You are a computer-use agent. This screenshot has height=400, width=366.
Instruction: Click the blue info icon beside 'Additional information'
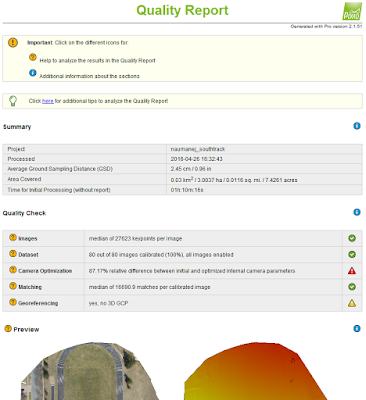pyautogui.click(x=33, y=72)
